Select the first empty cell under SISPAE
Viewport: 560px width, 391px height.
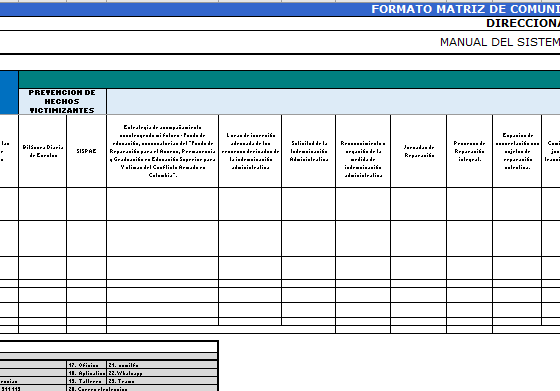86,204
